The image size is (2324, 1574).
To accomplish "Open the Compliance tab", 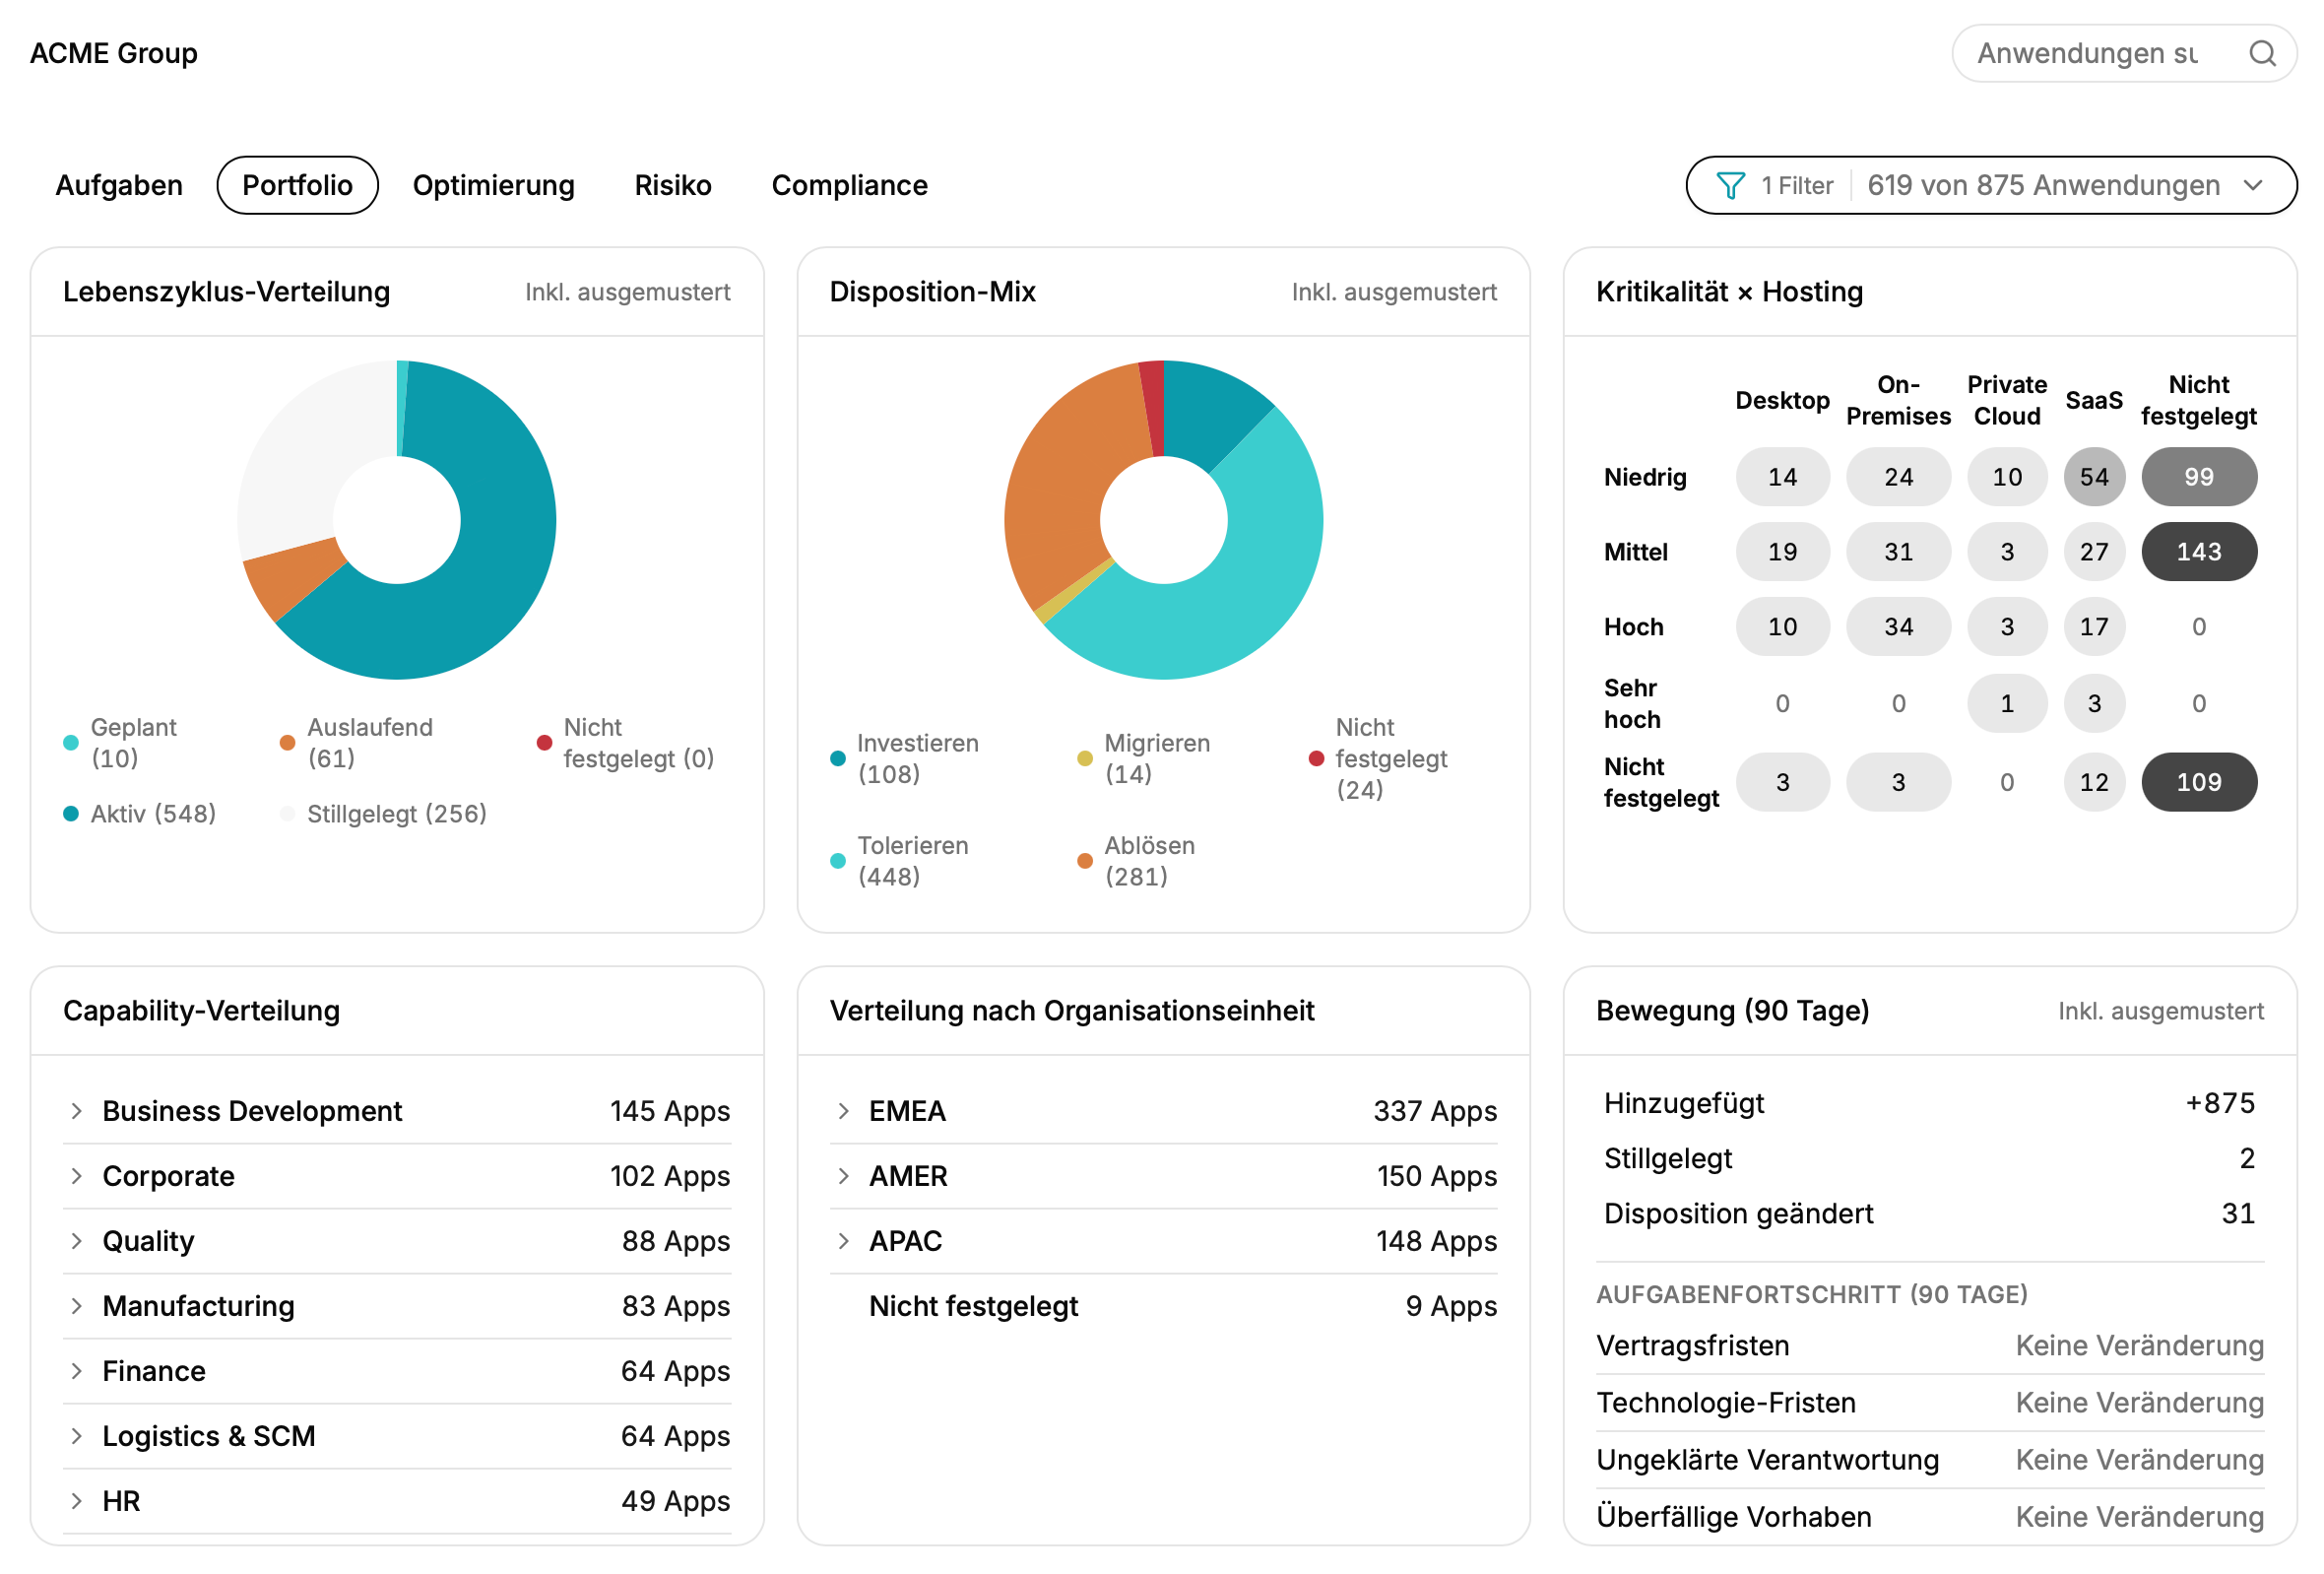I will click(x=849, y=185).
